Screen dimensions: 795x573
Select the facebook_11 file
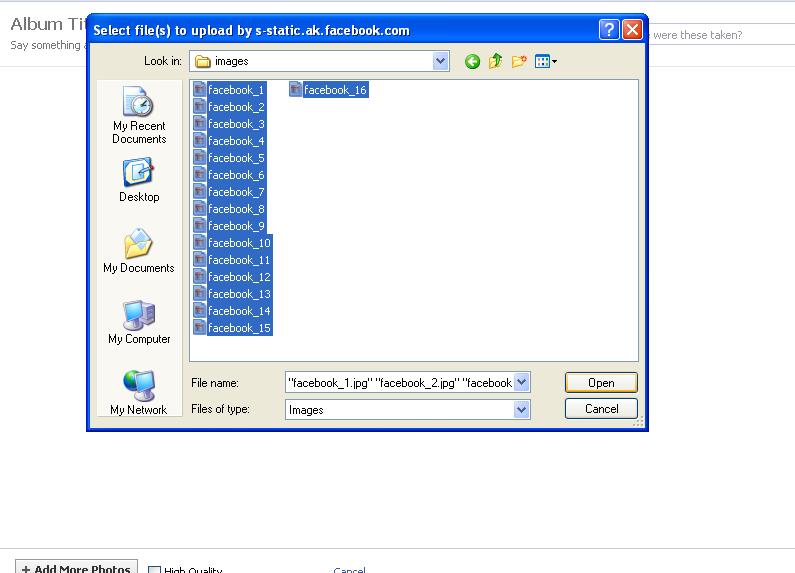pyautogui.click(x=233, y=260)
